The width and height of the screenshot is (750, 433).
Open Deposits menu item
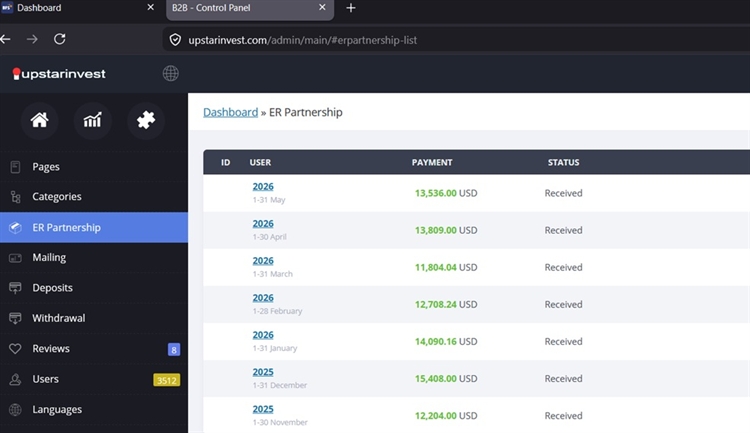point(94,288)
